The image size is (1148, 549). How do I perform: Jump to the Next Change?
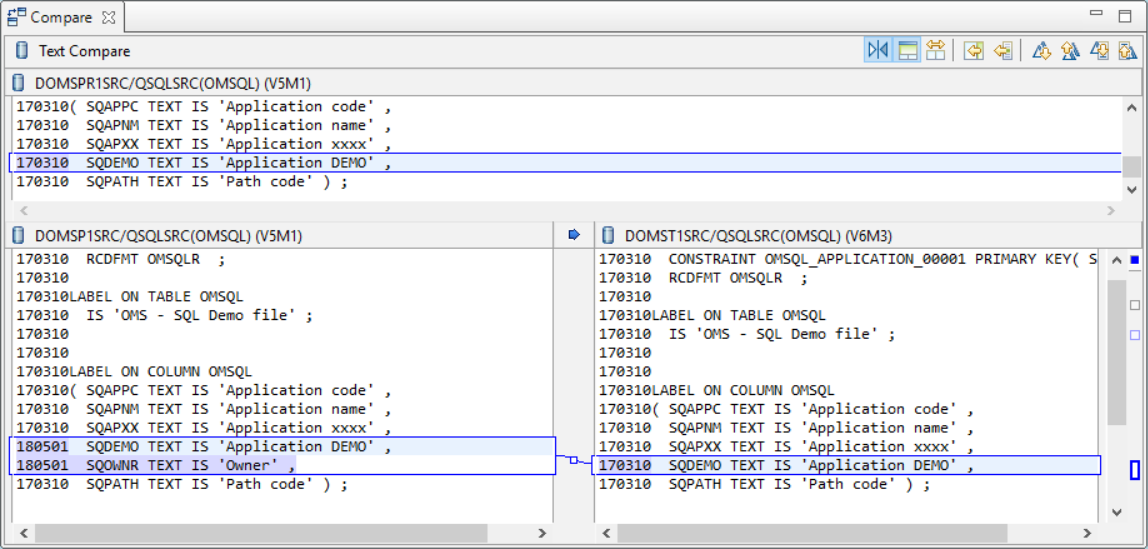1100,51
